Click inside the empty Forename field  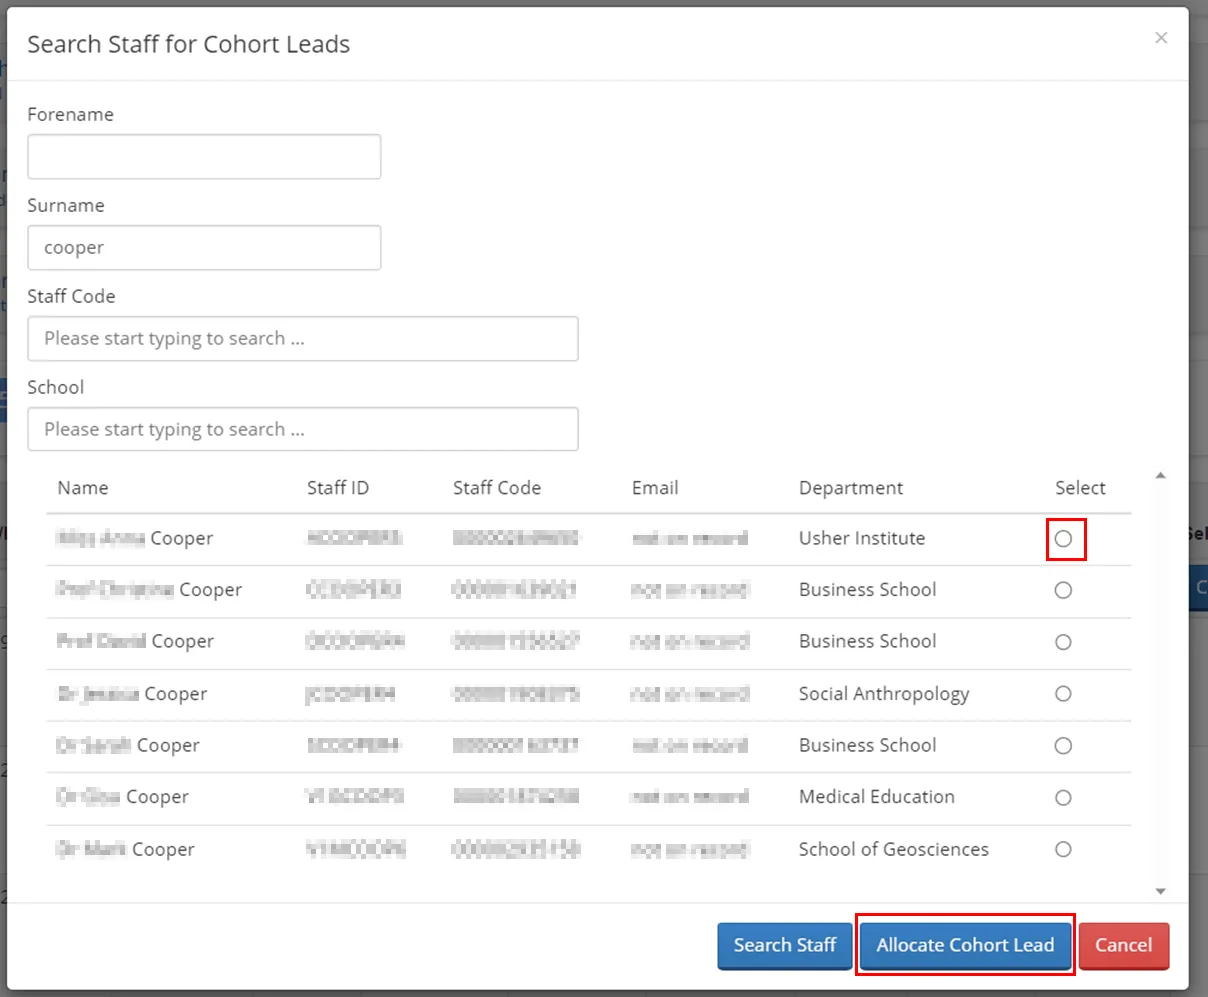[204, 156]
